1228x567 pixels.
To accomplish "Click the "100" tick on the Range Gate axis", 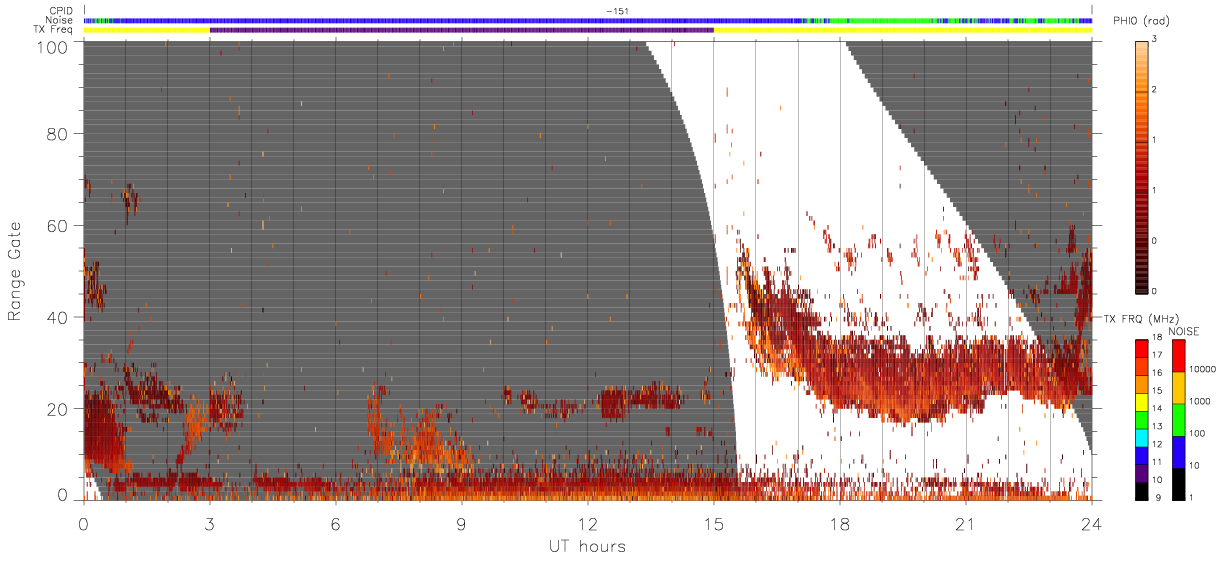I will pyautogui.click(x=52, y=46).
